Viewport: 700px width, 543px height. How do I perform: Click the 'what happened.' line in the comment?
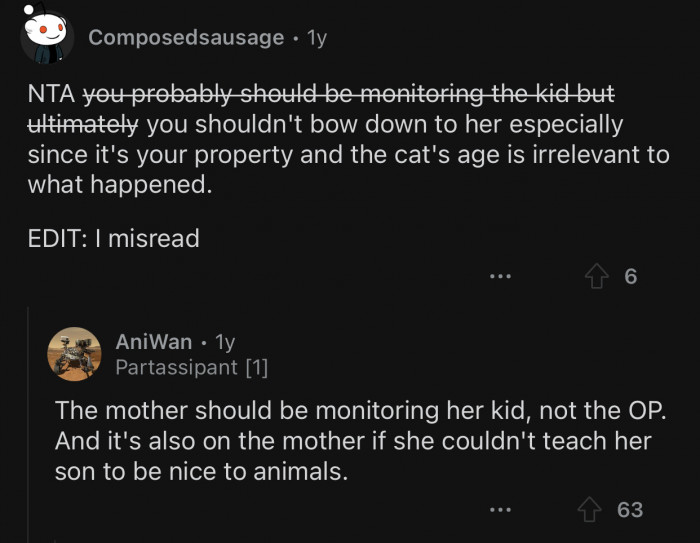pyautogui.click(x=119, y=185)
